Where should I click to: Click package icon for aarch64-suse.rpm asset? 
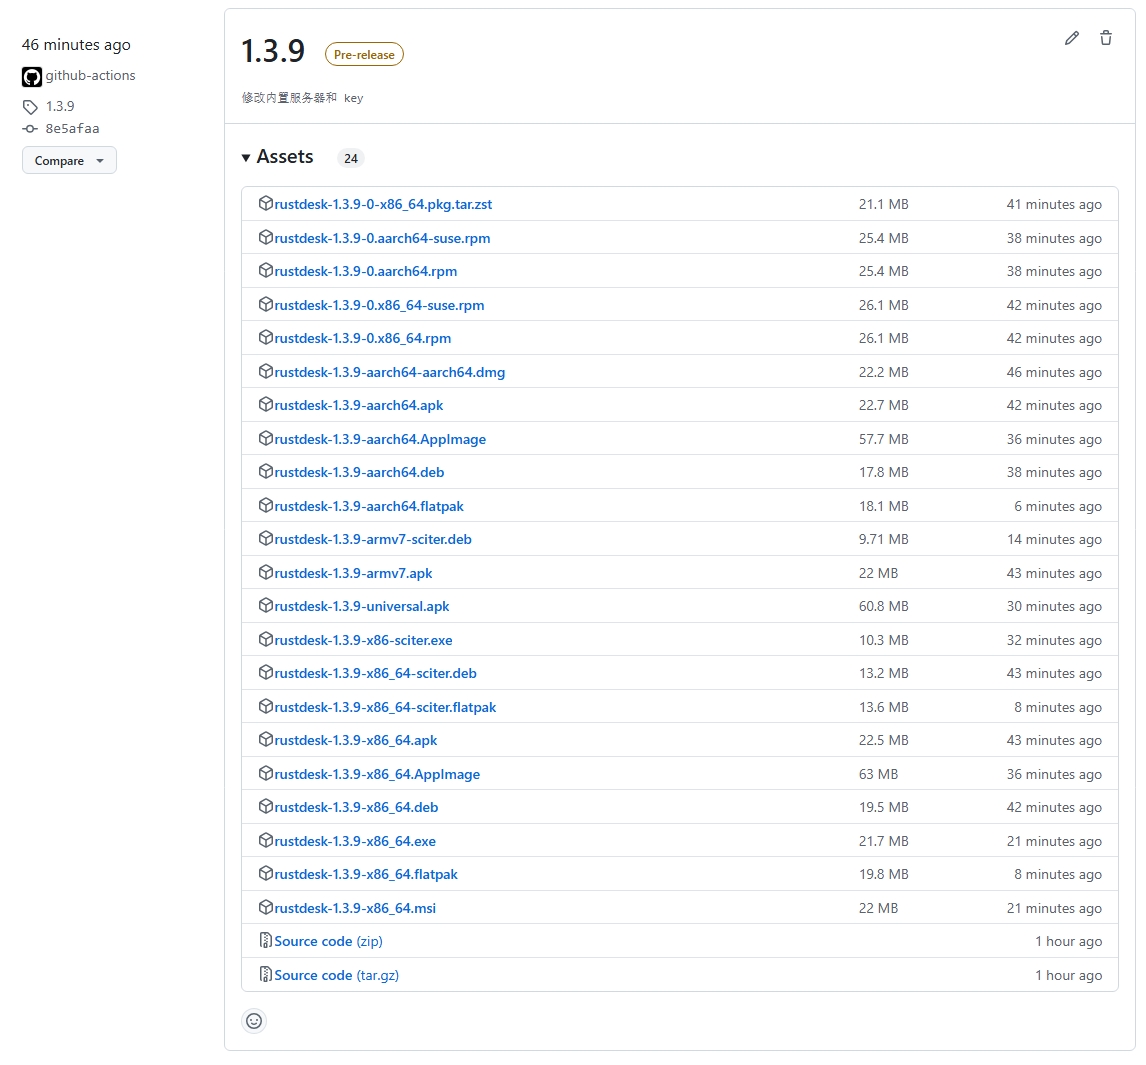266,237
